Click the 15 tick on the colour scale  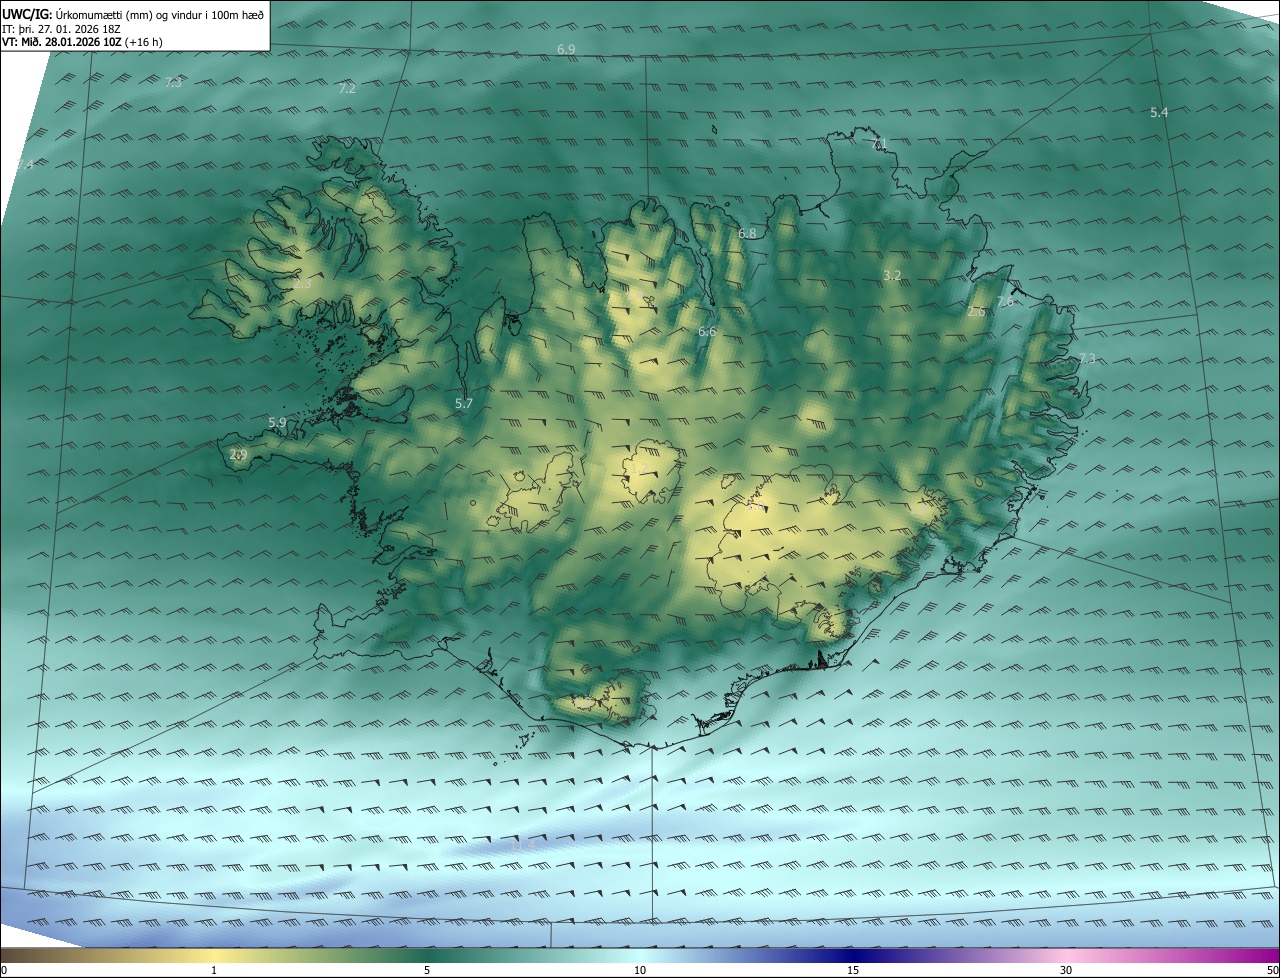pyautogui.click(x=853, y=970)
